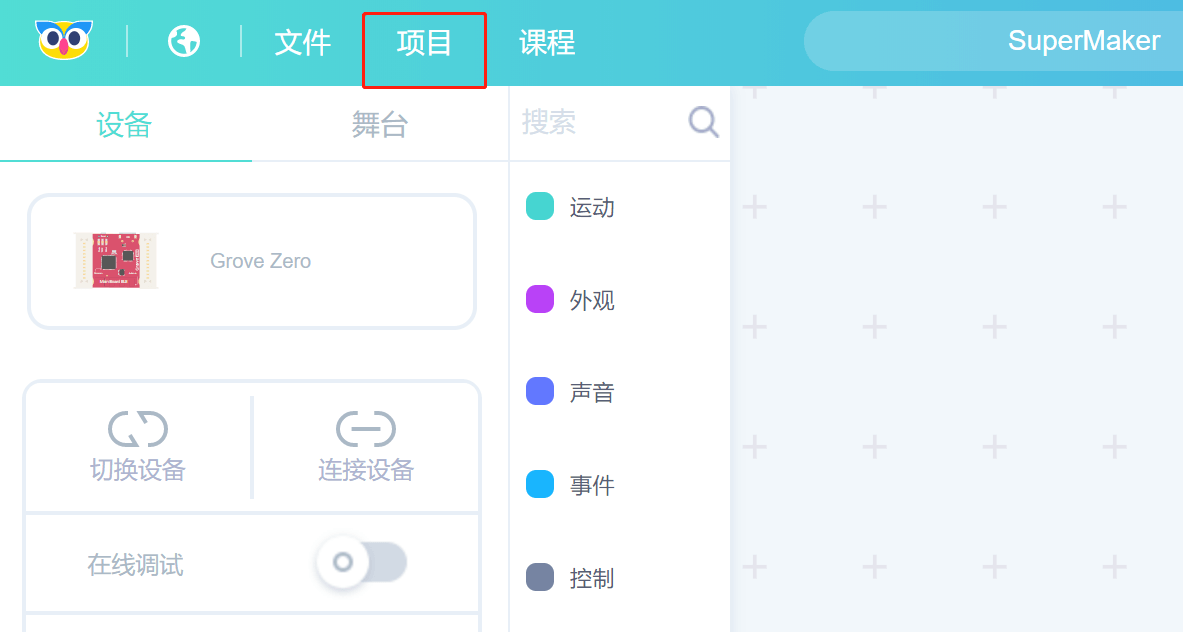Click the search magnifier icon
This screenshot has width=1183, height=632.
pyautogui.click(x=704, y=123)
